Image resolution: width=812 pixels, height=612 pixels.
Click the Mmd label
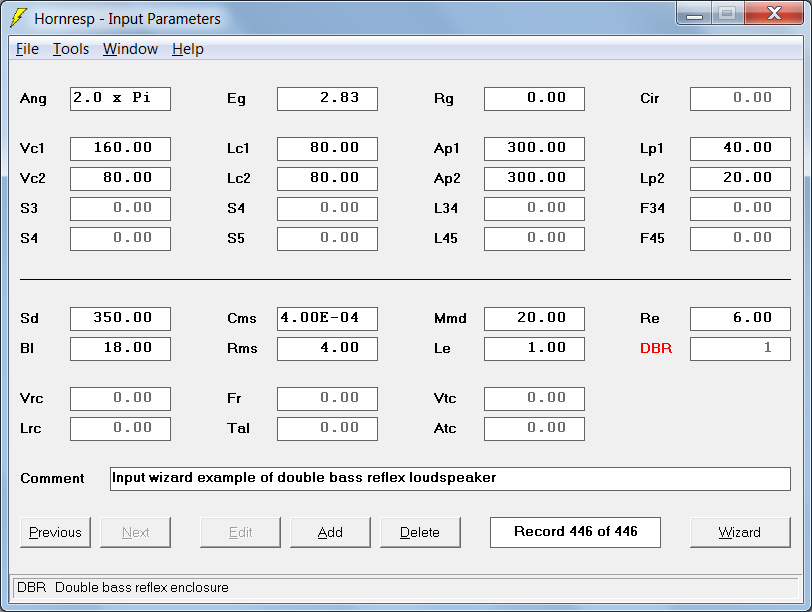pos(450,318)
